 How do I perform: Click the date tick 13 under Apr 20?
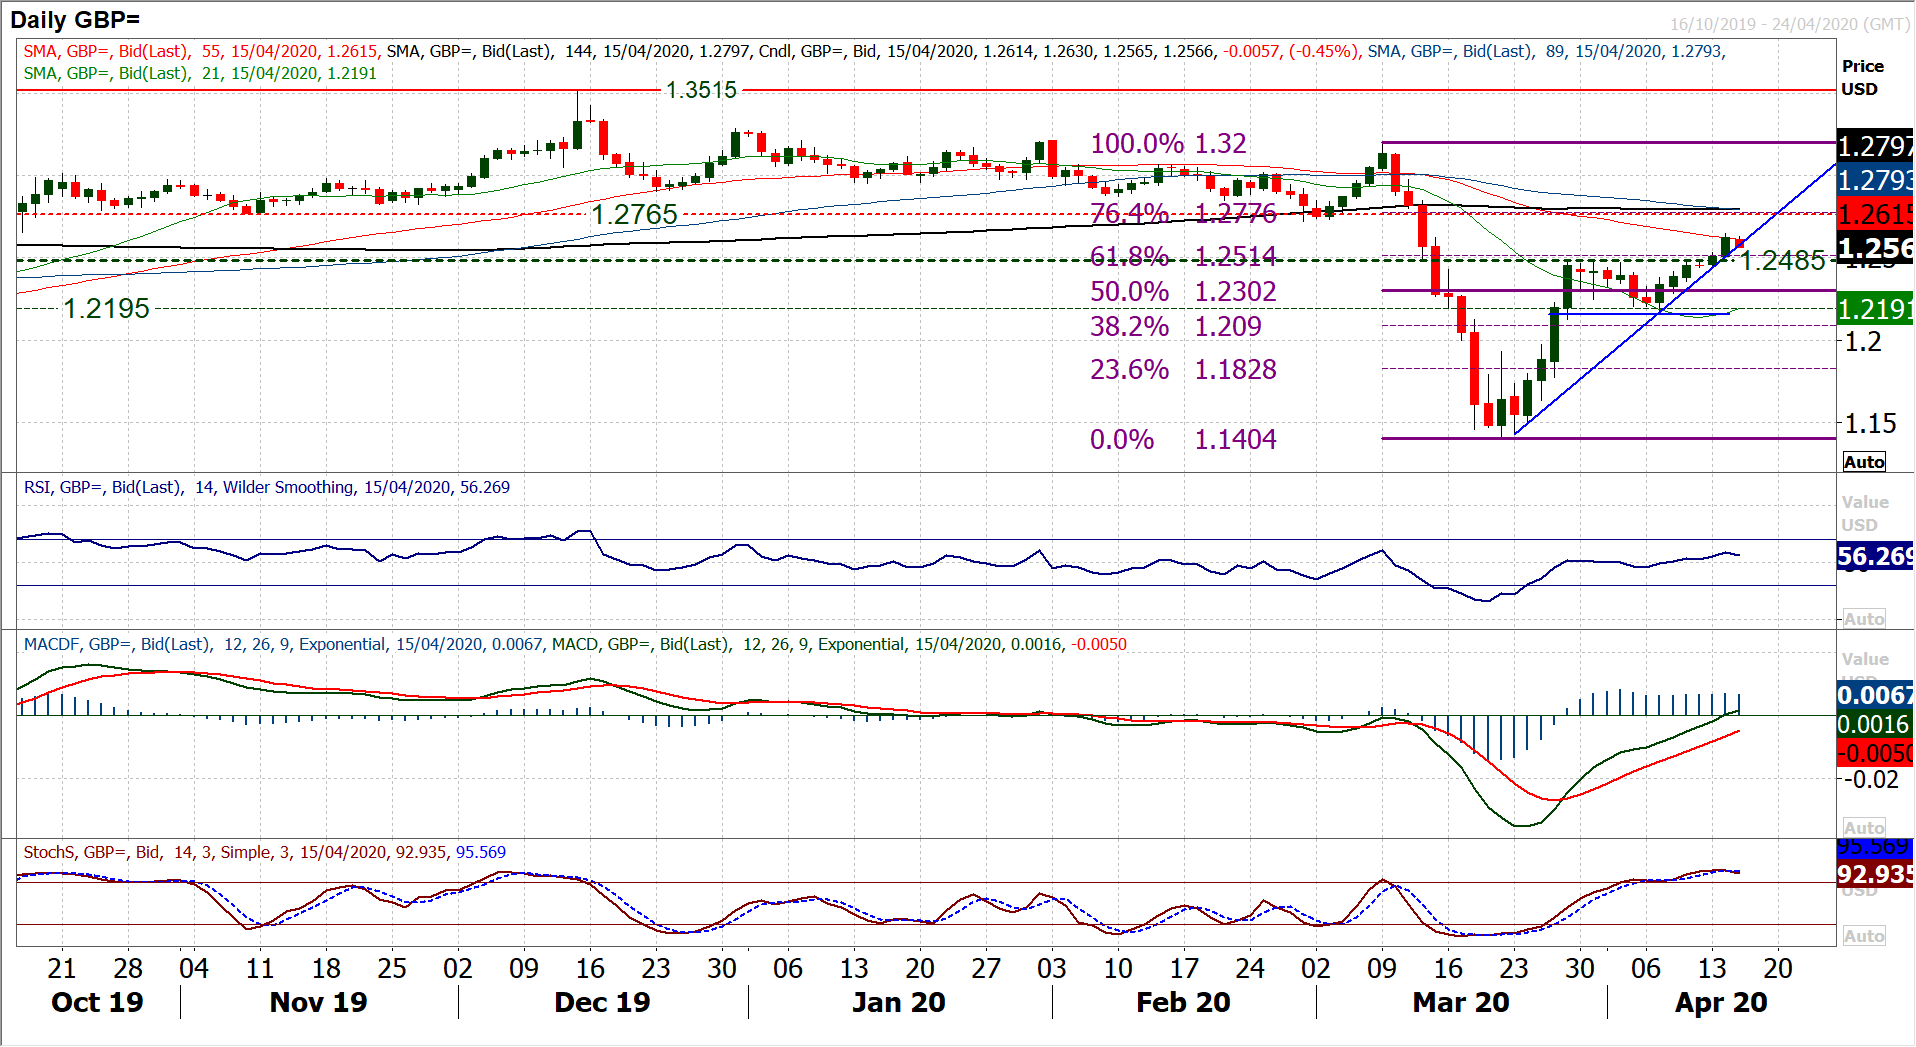click(x=1712, y=968)
